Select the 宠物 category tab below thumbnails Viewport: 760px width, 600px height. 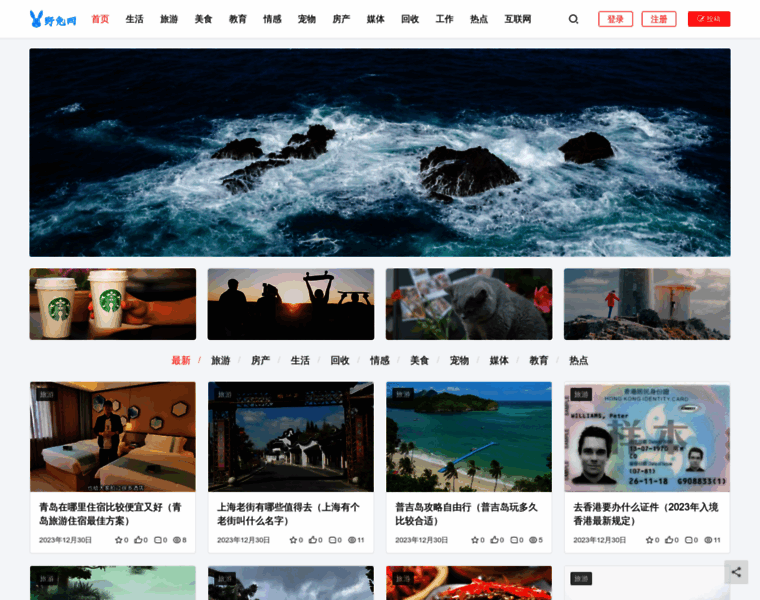pos(459,361)
